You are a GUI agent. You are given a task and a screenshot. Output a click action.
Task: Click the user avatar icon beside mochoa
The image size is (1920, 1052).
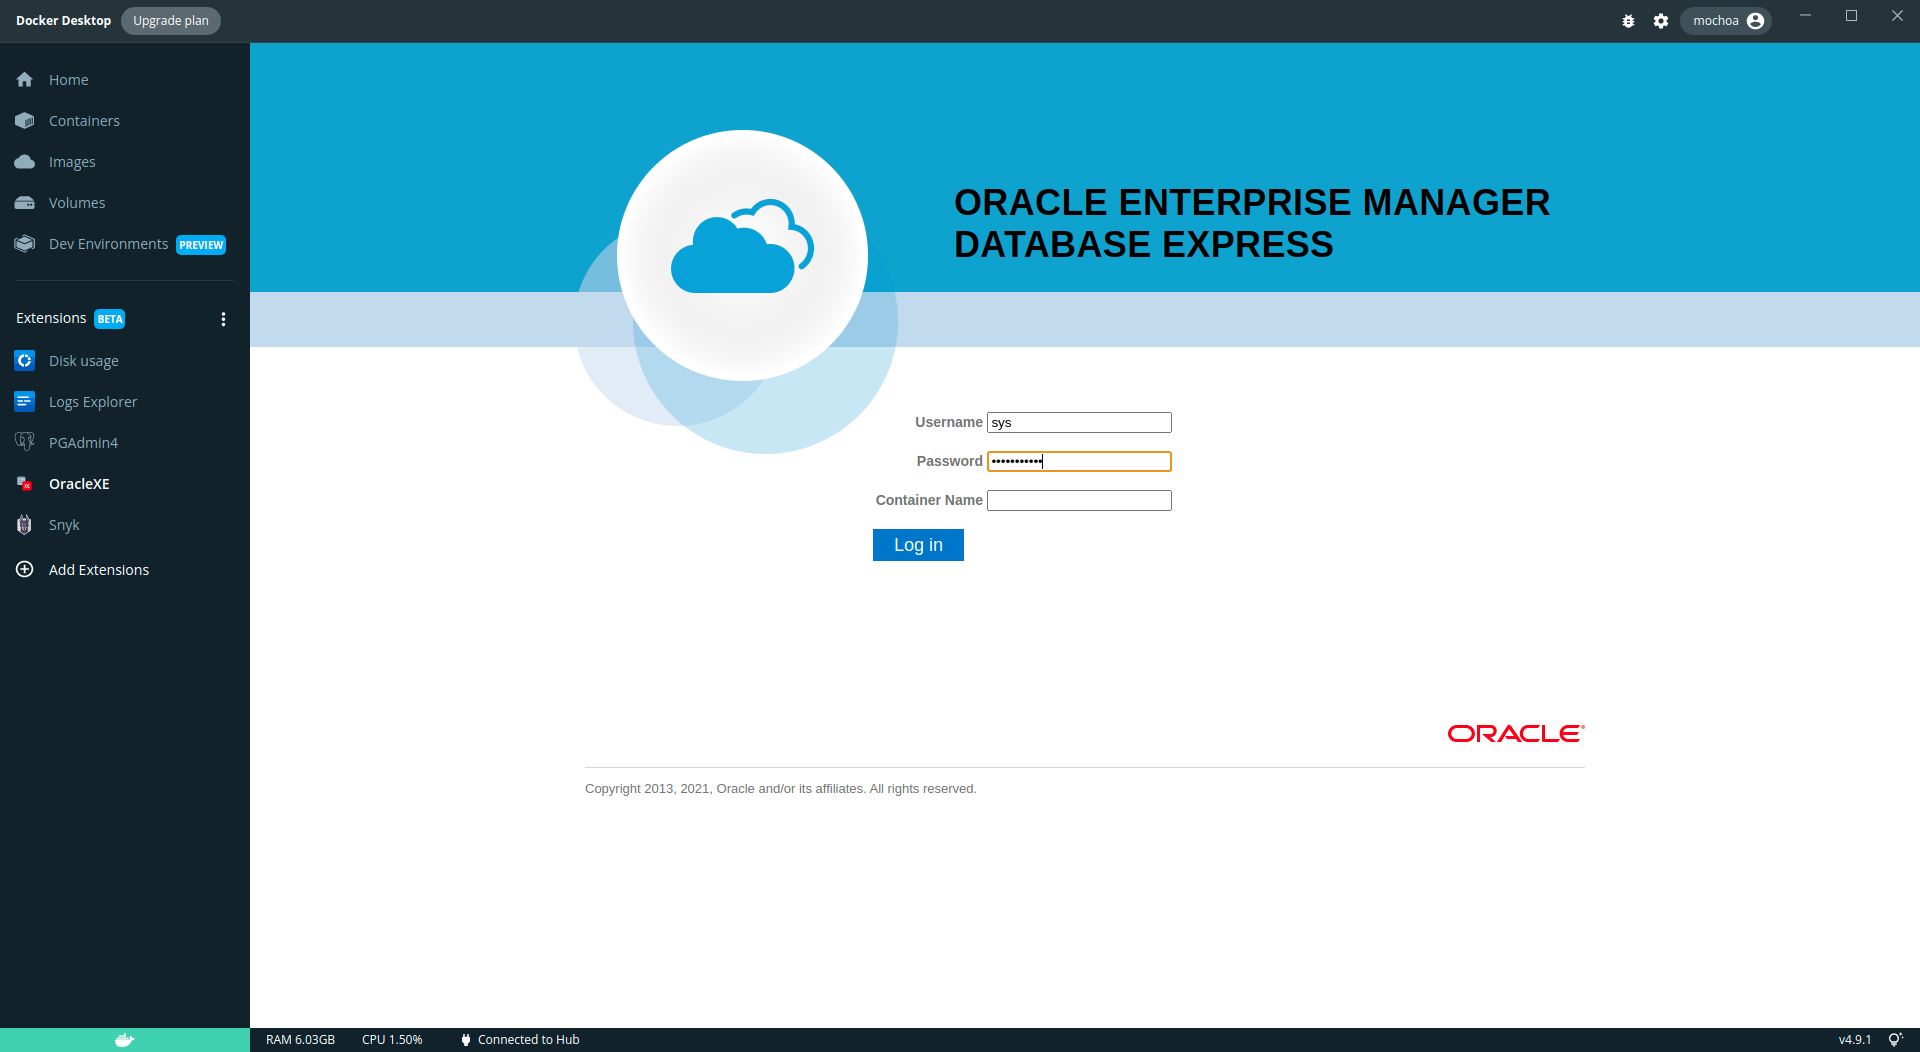[x=1755, y=21]
